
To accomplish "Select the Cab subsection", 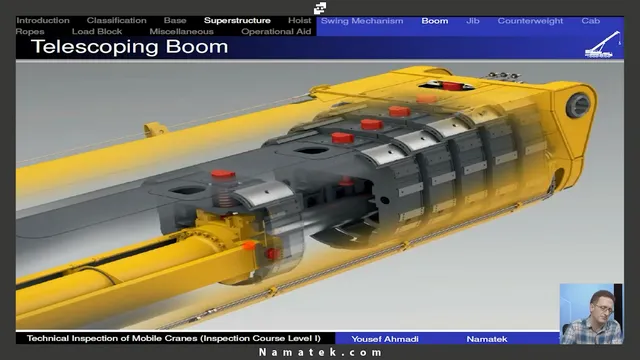I will [x=591, y=21].
